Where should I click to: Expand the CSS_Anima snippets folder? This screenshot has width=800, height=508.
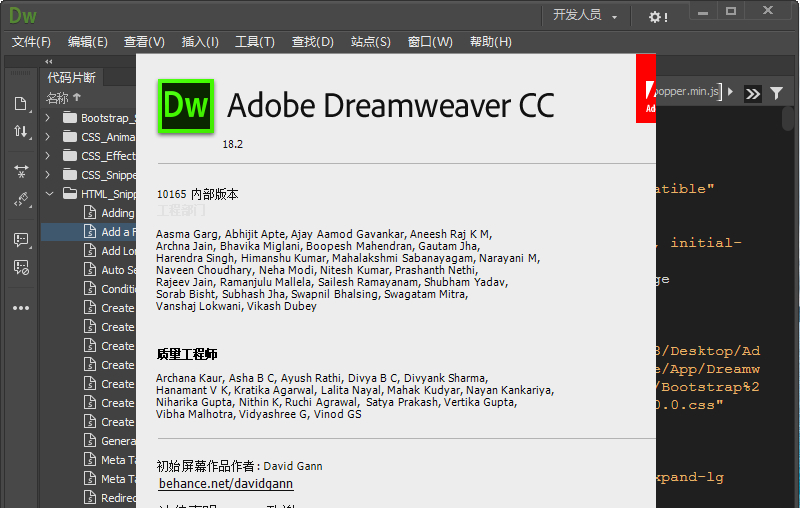48,137
